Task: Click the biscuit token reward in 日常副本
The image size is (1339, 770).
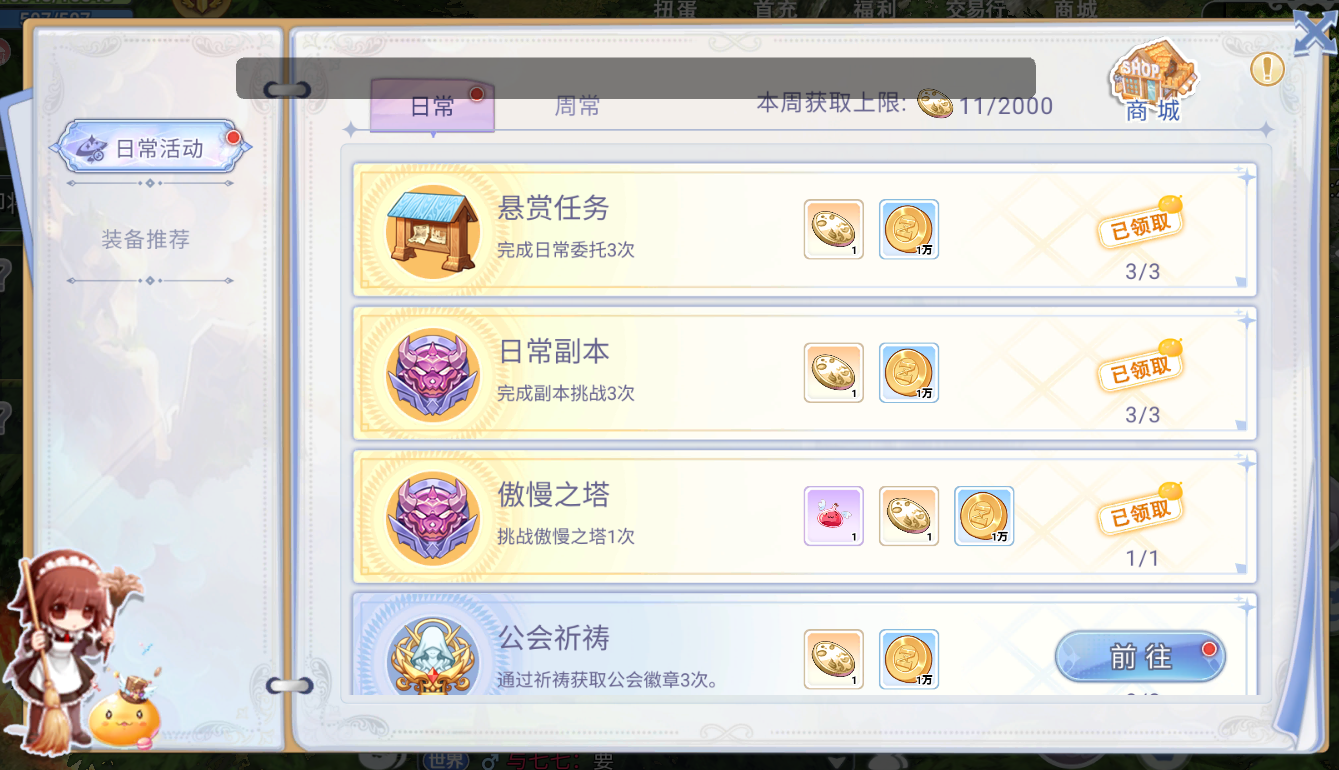Action: [833, 373]
